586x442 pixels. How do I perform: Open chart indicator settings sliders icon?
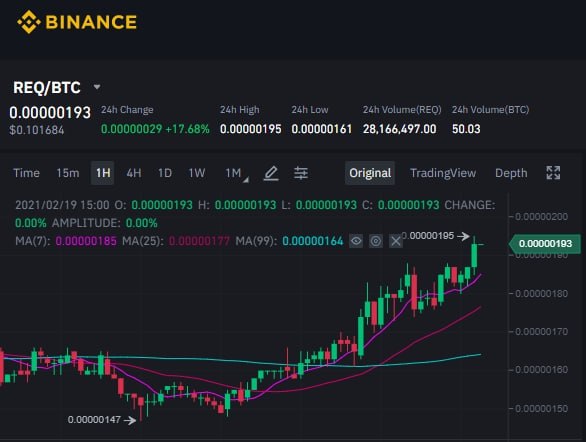pos(301,173)
